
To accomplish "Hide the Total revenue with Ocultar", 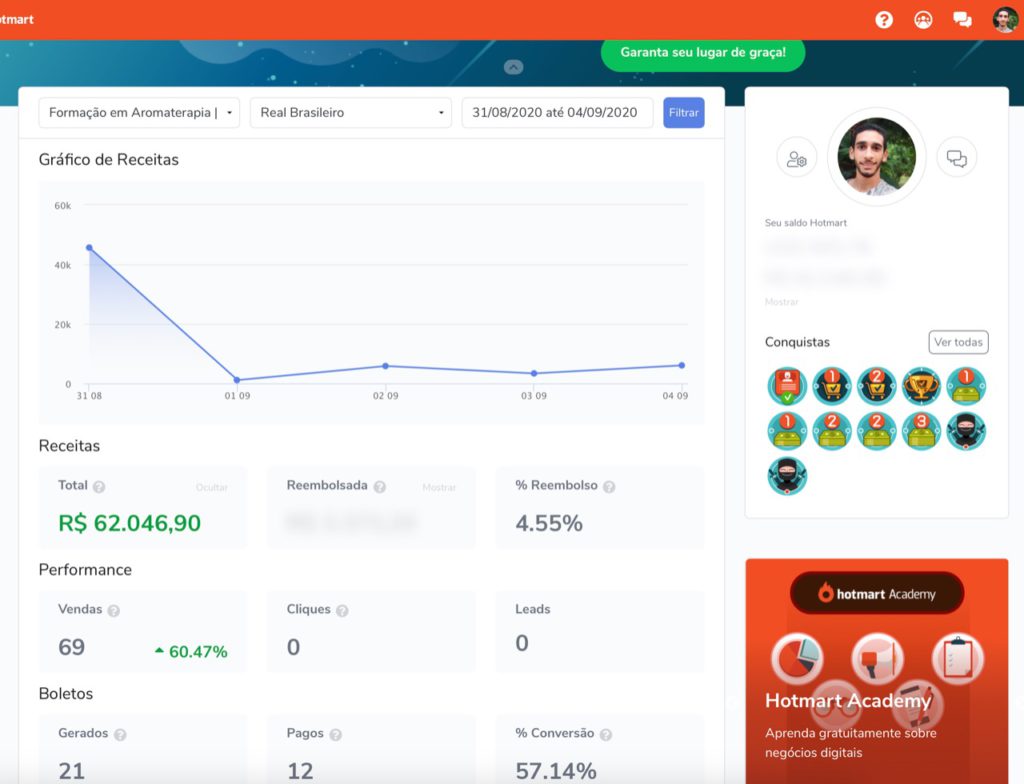I will click(x=211, y=488).
